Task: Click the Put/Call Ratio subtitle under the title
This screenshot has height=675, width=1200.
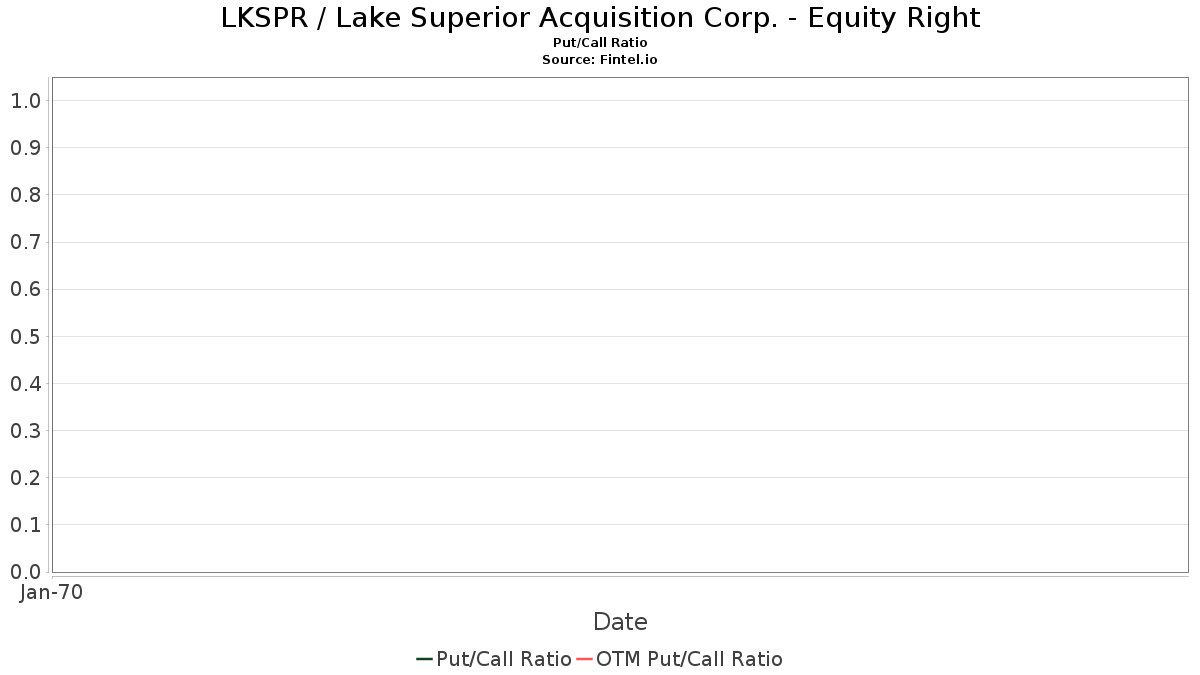Action: [x=600, y=43]
